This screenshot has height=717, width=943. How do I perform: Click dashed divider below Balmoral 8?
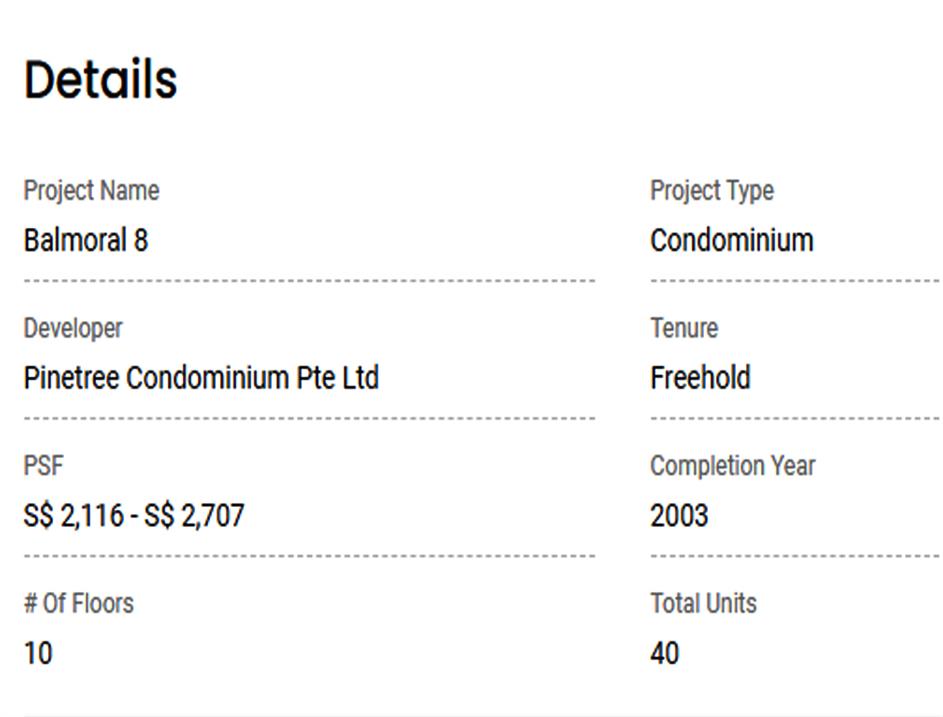309,281
